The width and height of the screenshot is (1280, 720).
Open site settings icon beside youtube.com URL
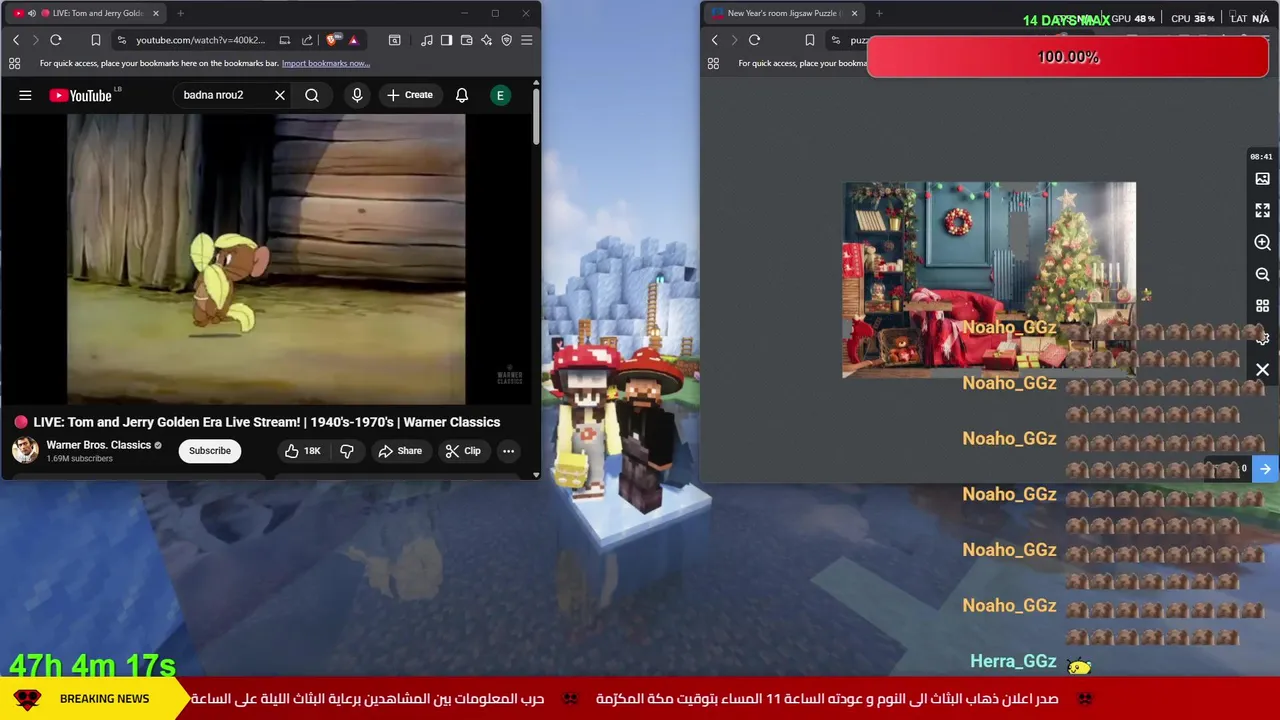(x=121, y=40)
